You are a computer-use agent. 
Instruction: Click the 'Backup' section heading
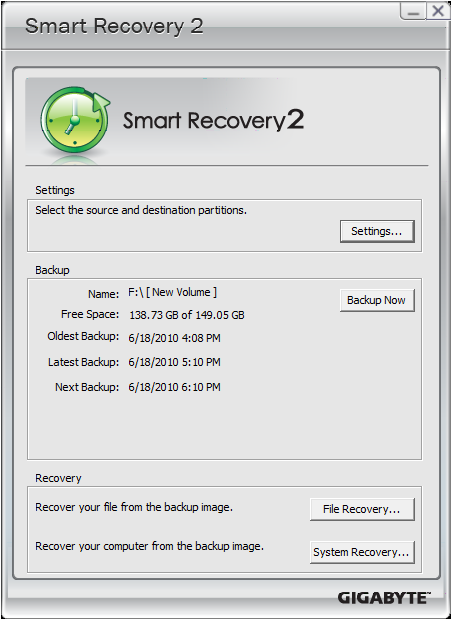[52, 270]
